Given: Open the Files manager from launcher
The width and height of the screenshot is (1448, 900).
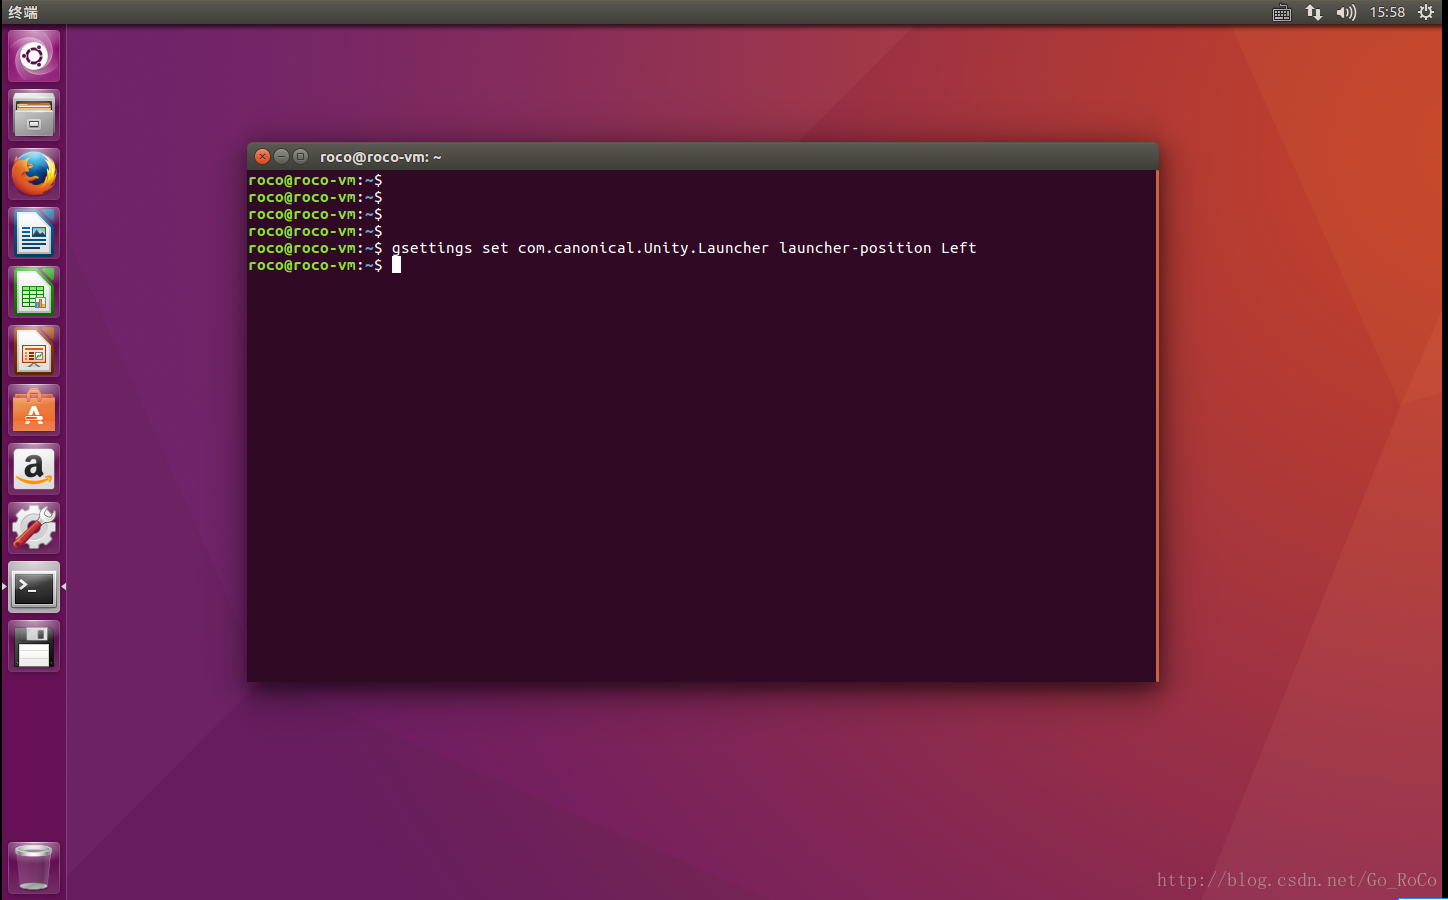Looking at the screenshot, I should (34, 115).
